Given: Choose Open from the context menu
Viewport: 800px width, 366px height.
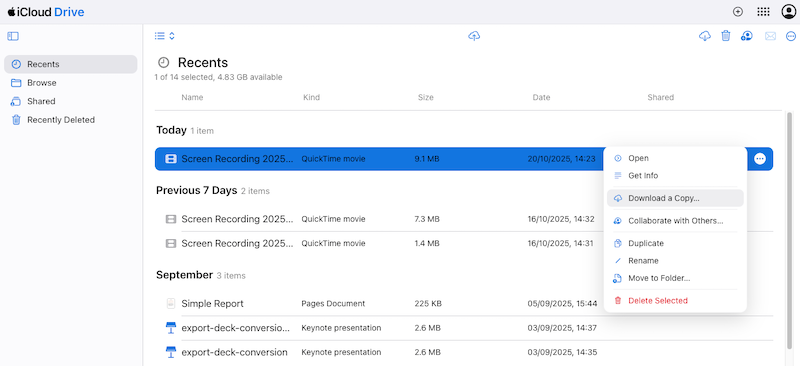Looking at the screenshot, I should coord(675,158).
